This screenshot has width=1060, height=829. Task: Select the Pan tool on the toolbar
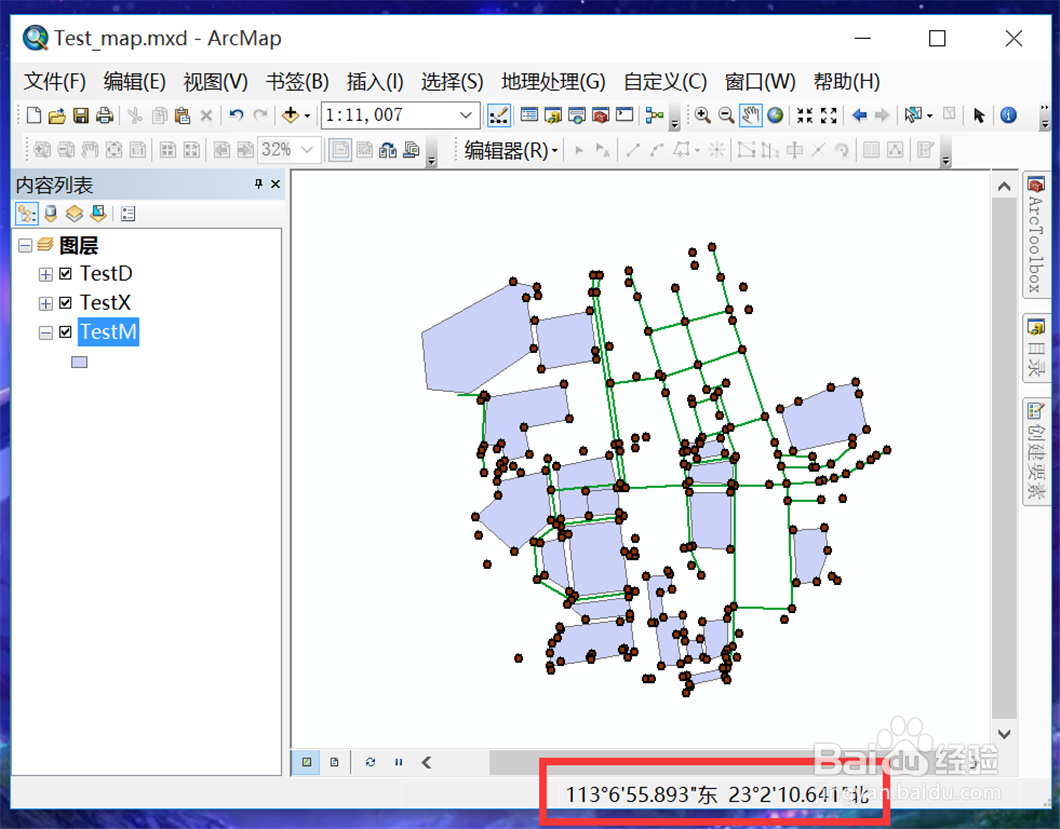tap(750, 115)
